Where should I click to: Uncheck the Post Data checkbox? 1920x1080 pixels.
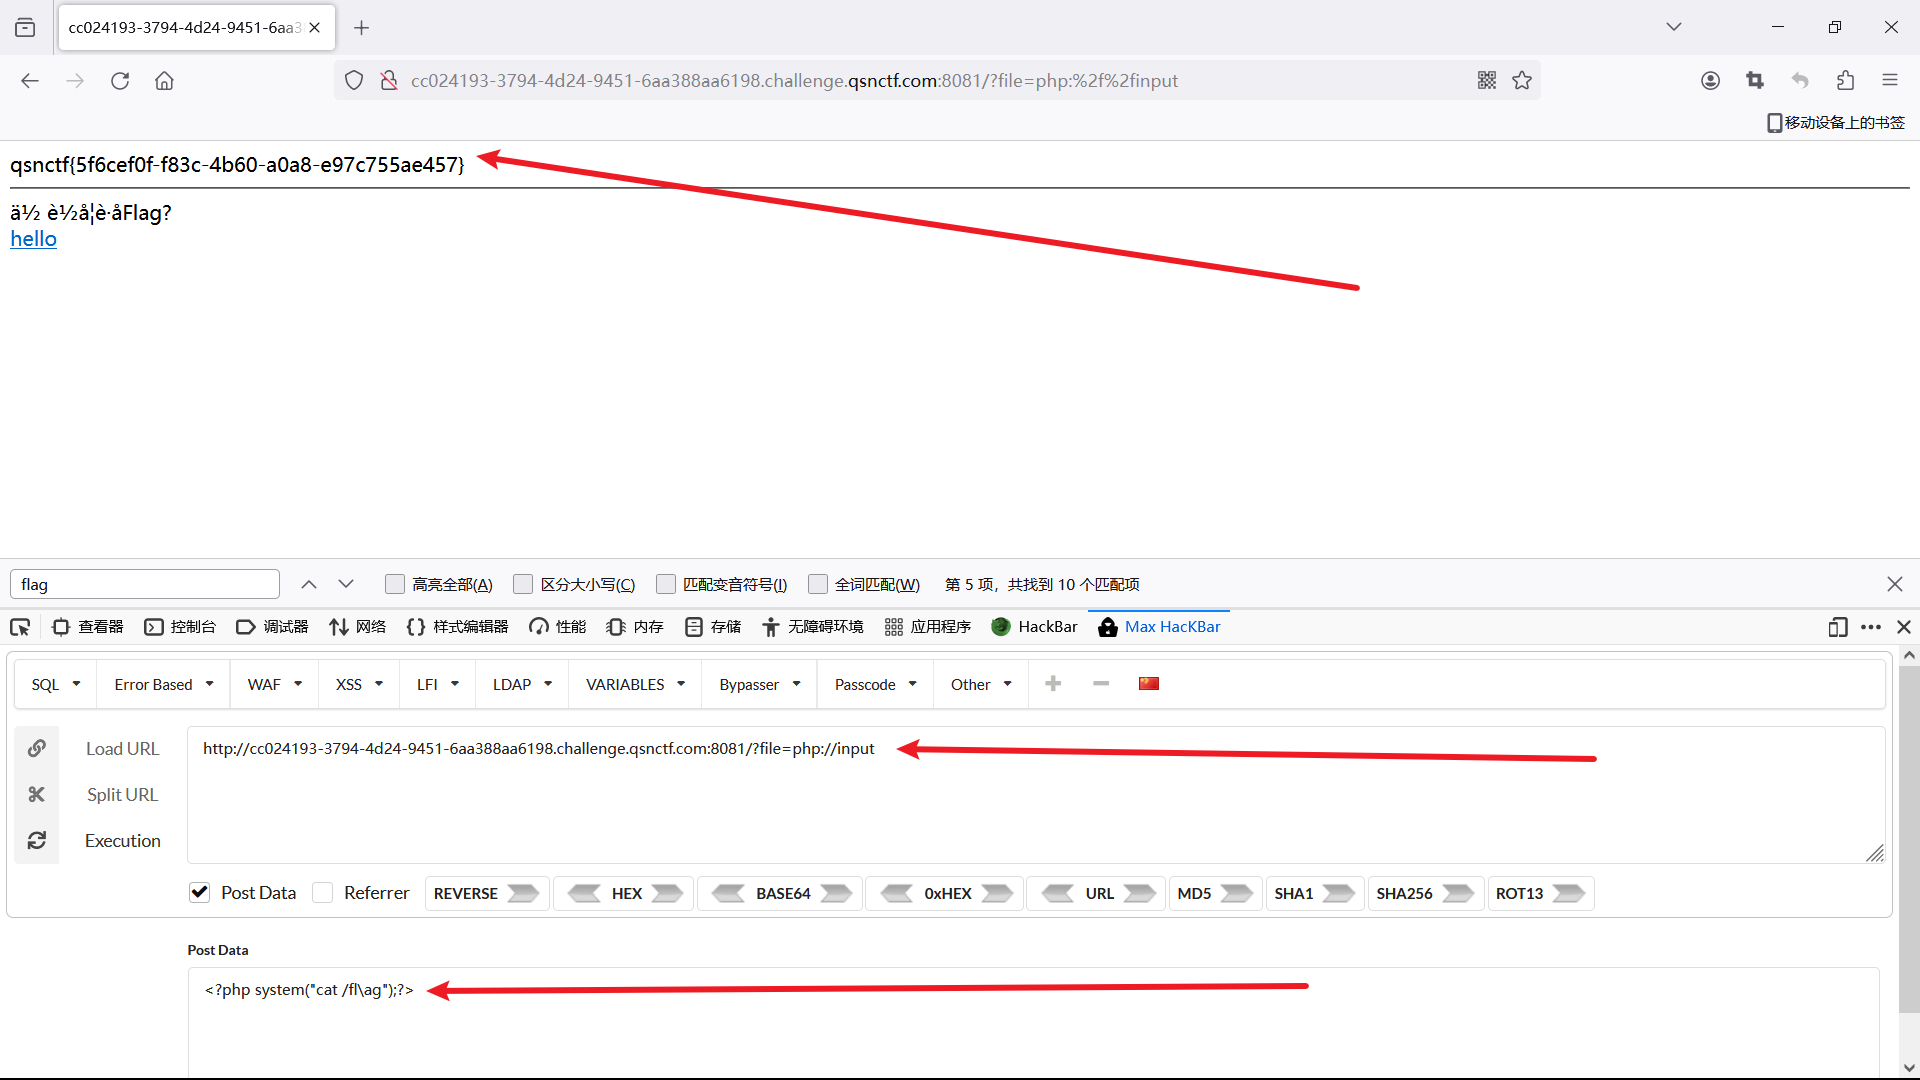pos(200,892)
